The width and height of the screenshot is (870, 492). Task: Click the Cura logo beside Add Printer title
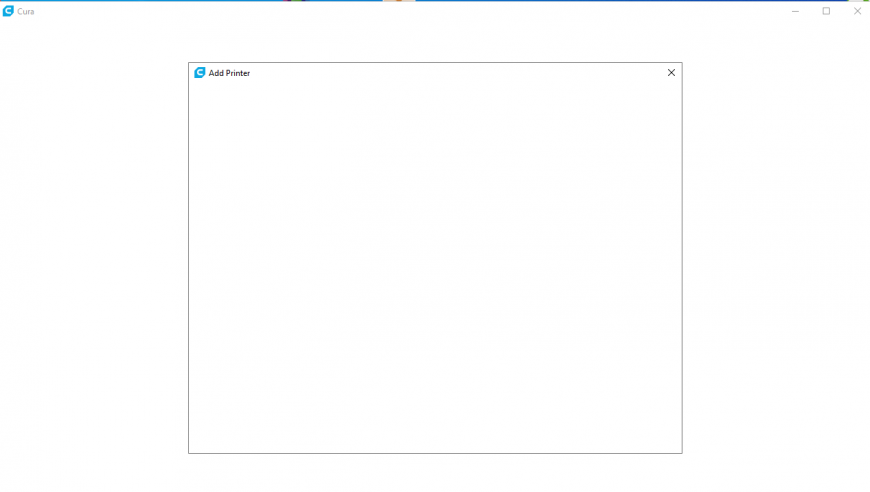click(x=199, y=73)
